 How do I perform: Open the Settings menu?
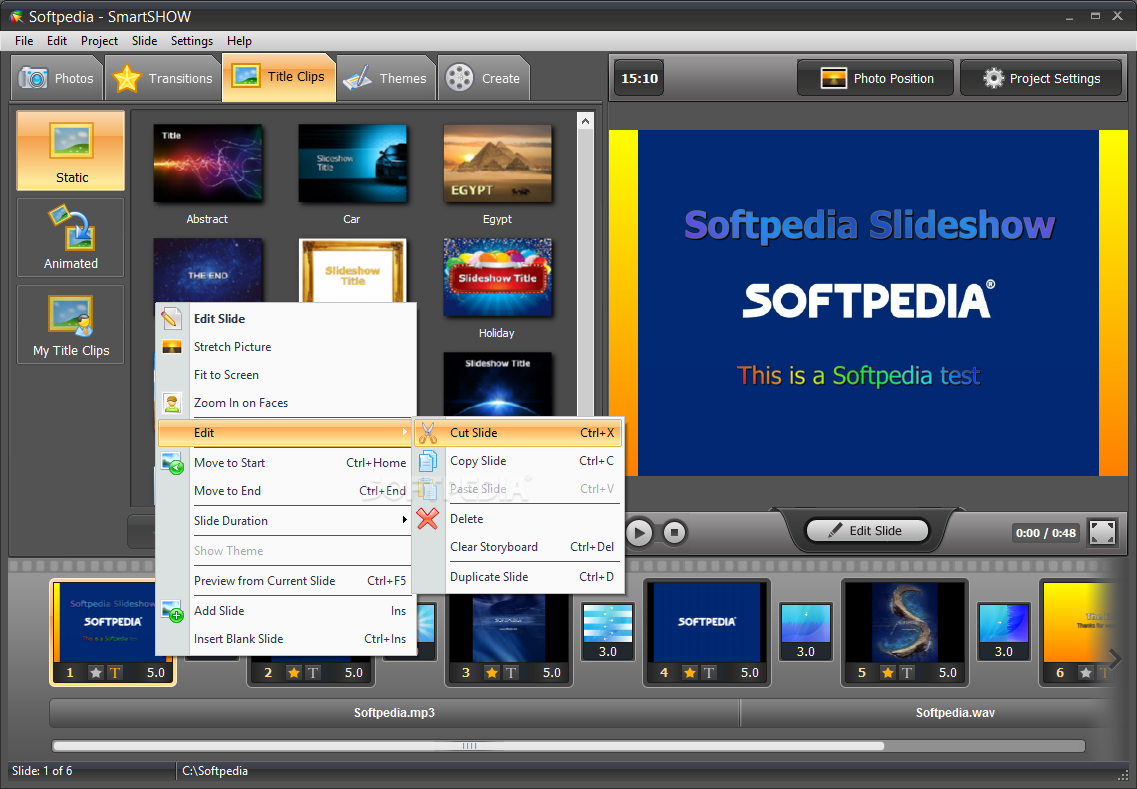[191, 41]
